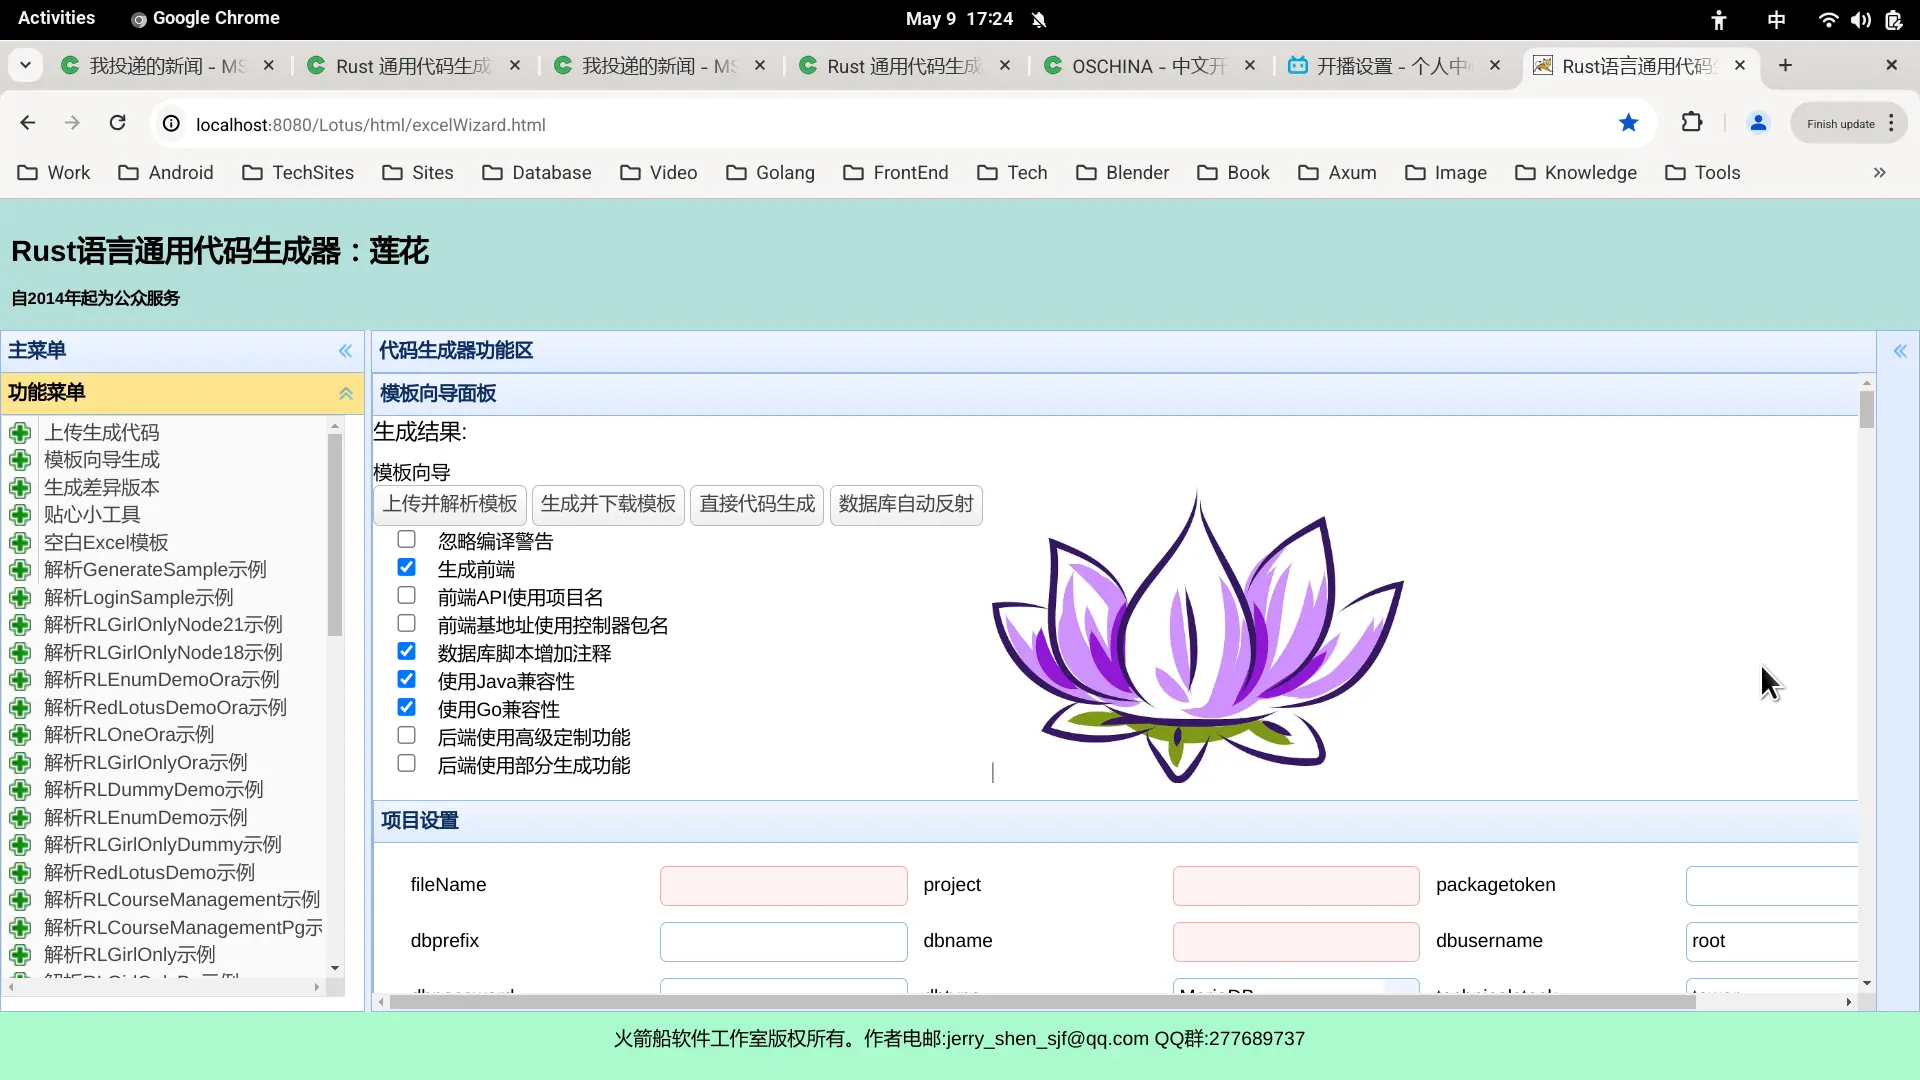Toggle the 忽略编译警告 checkbox
Viewport: 1920px width, 1080px height.
coord(407,539)
